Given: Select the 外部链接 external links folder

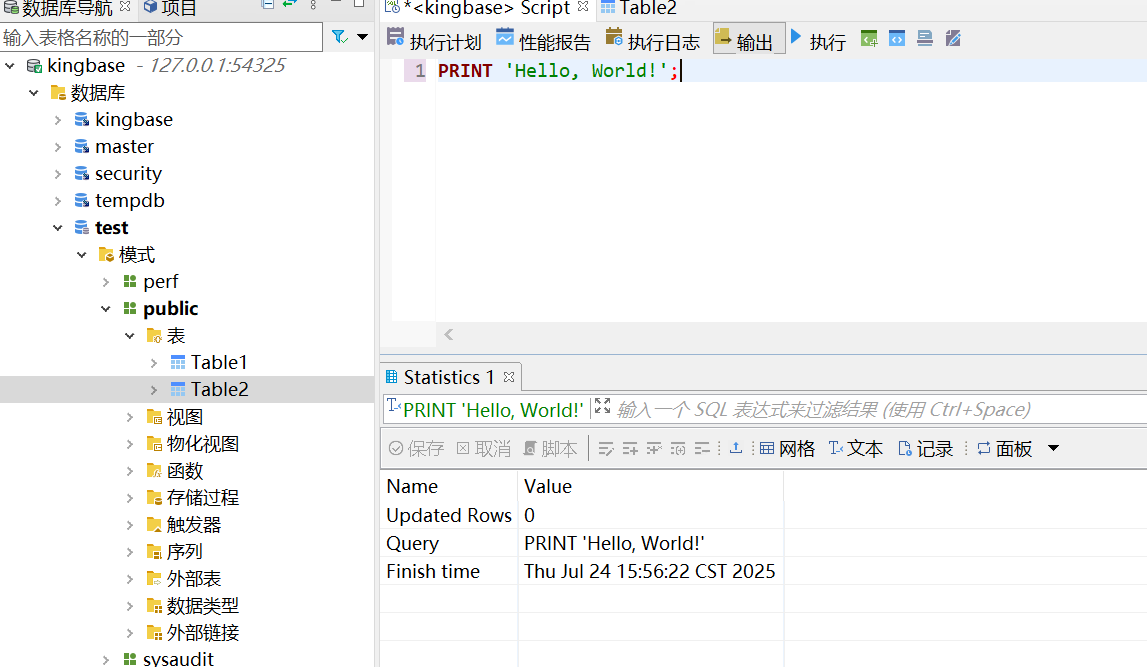Looking at the screenshot, I should tap(202, 633).
